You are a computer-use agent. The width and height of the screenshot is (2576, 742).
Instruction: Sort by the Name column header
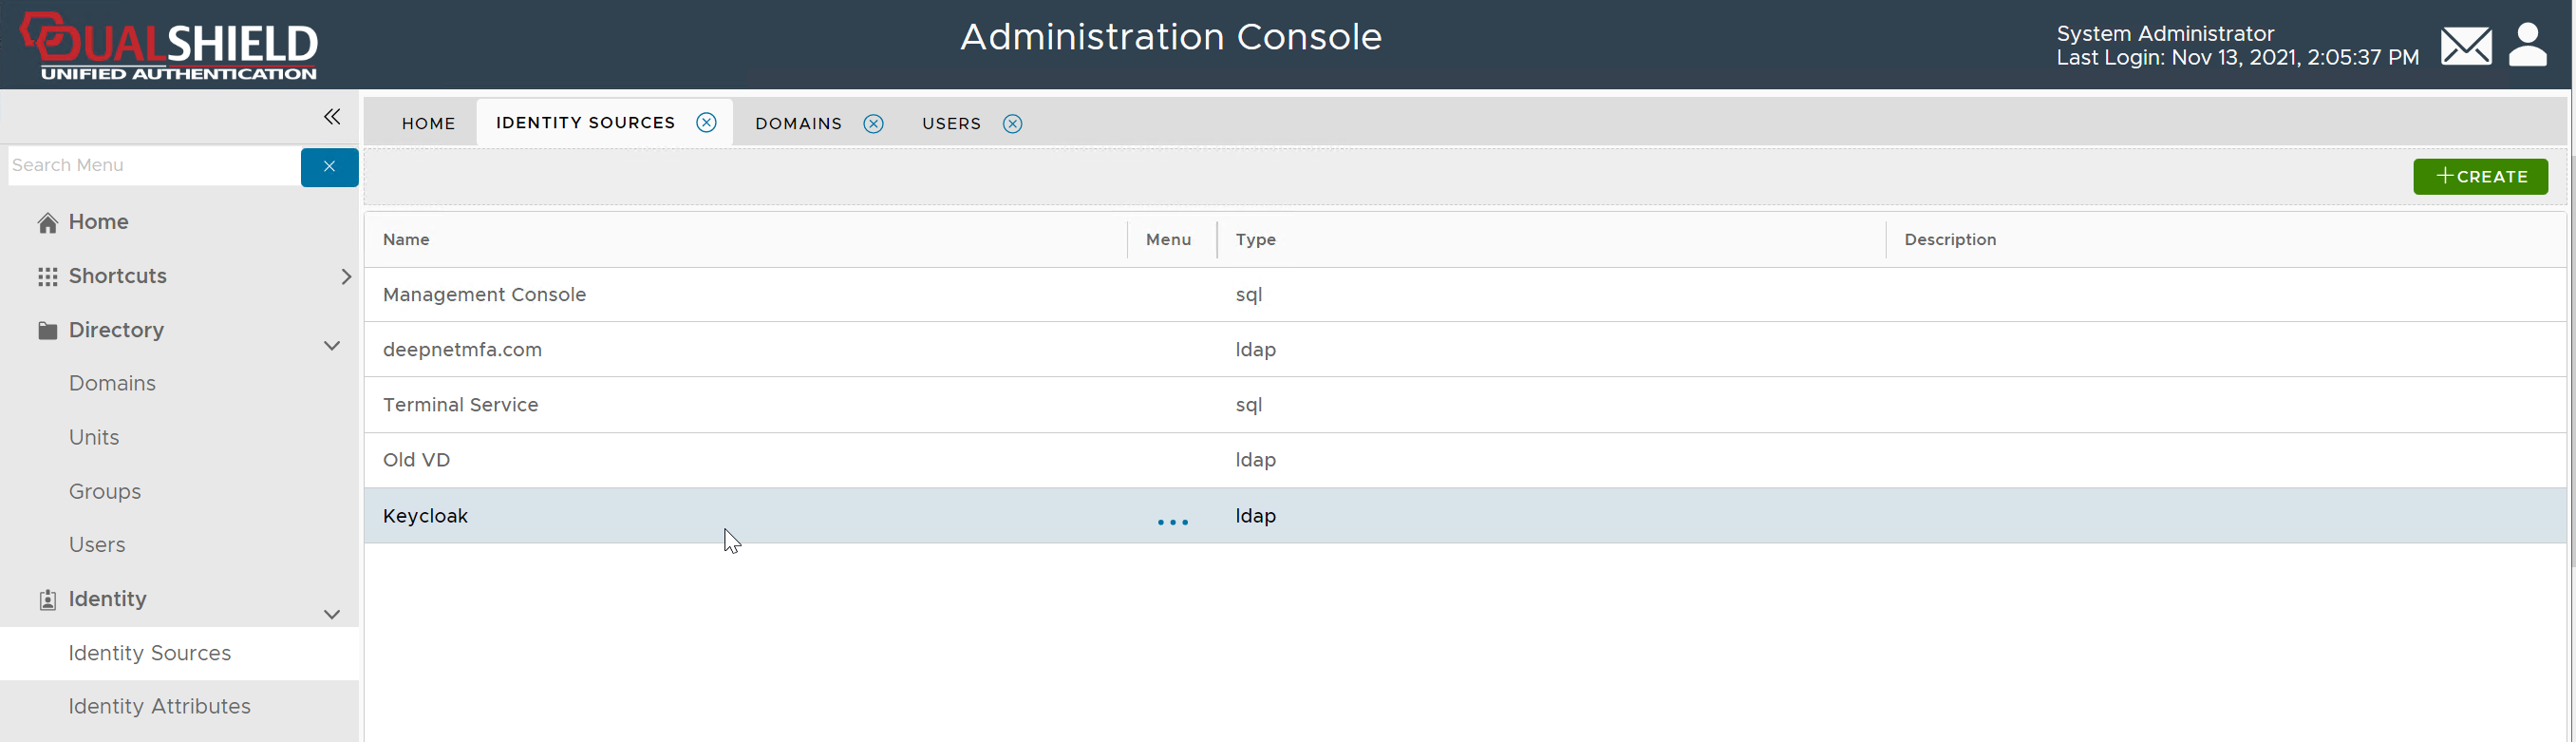[x=406, y=240]
